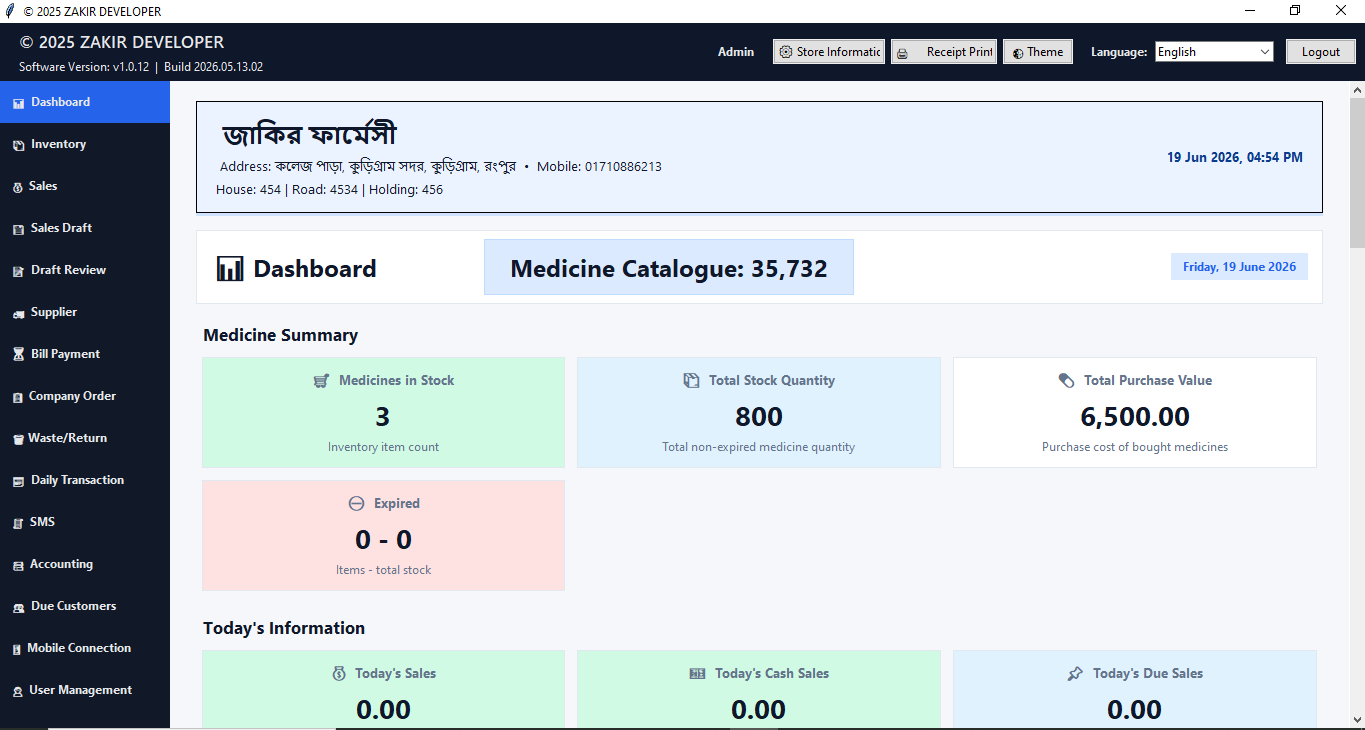Click the bar chart icon beside Dashboard heading
The image size is (1365, 730).
(x=230, y=268)
